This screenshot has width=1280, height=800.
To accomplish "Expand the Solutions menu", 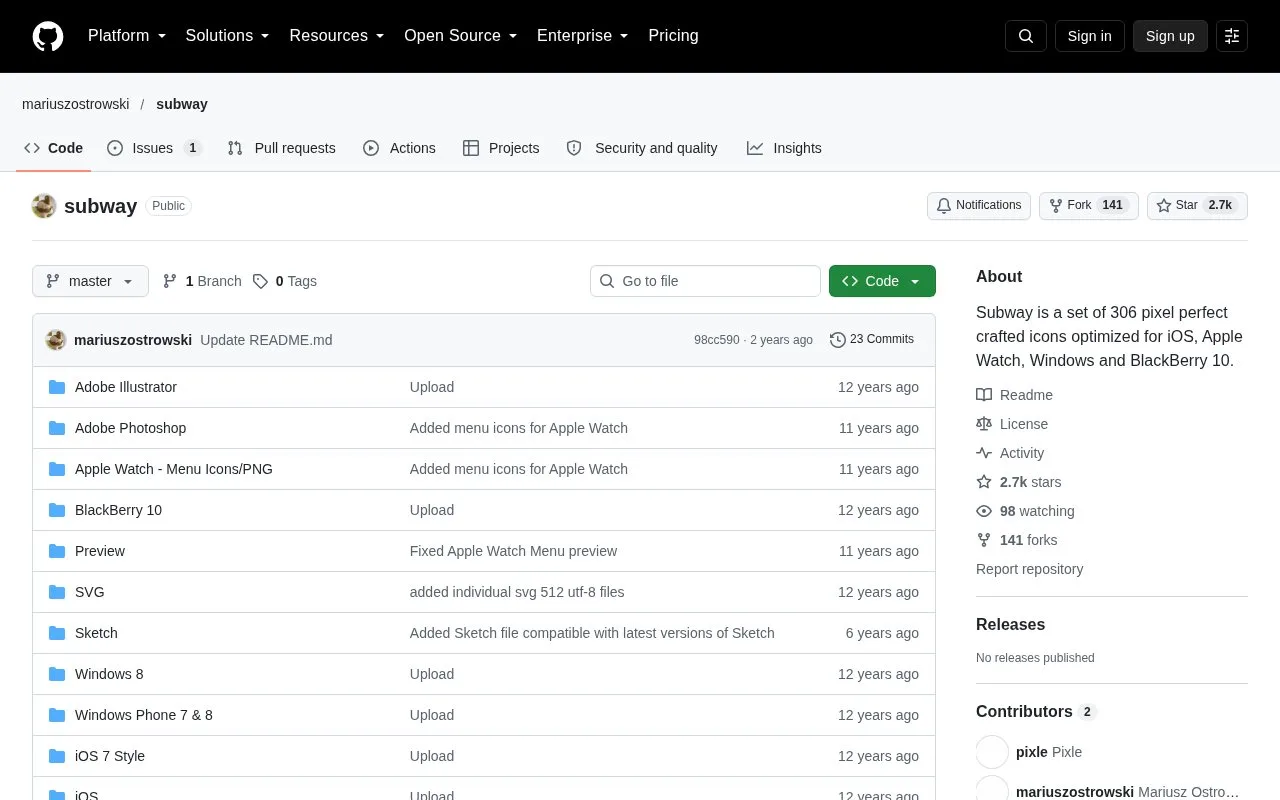I will 228,36.
